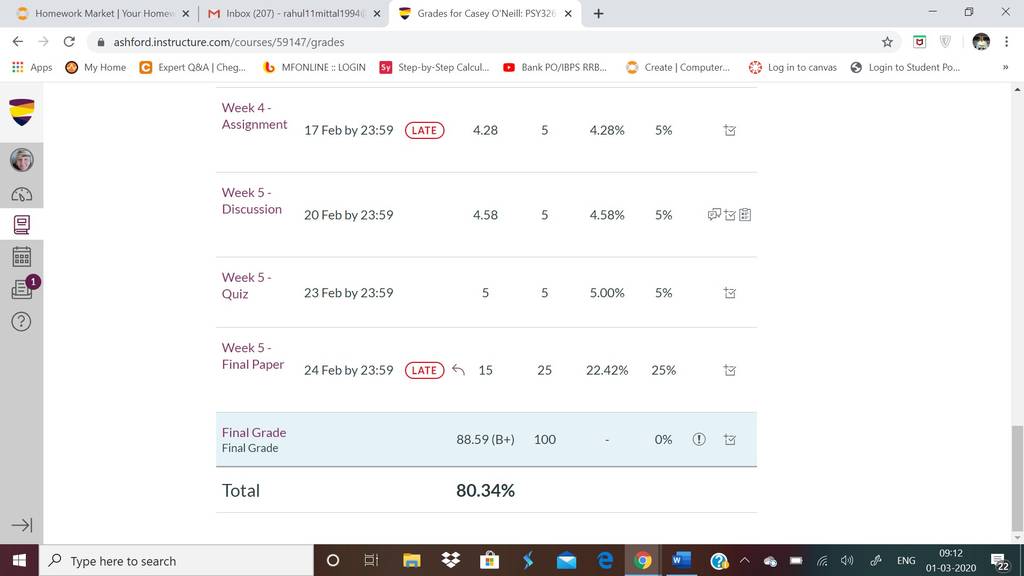Open Dropbox from taskbar

tap(451, 560)
